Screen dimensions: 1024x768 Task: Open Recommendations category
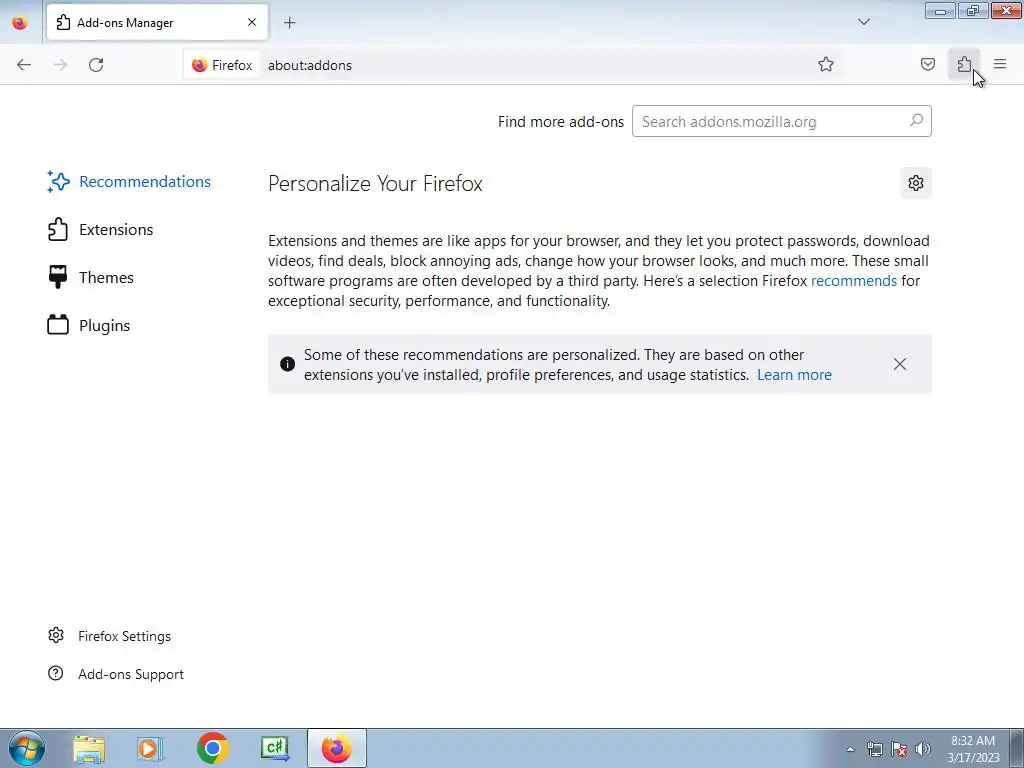(129, 182)
